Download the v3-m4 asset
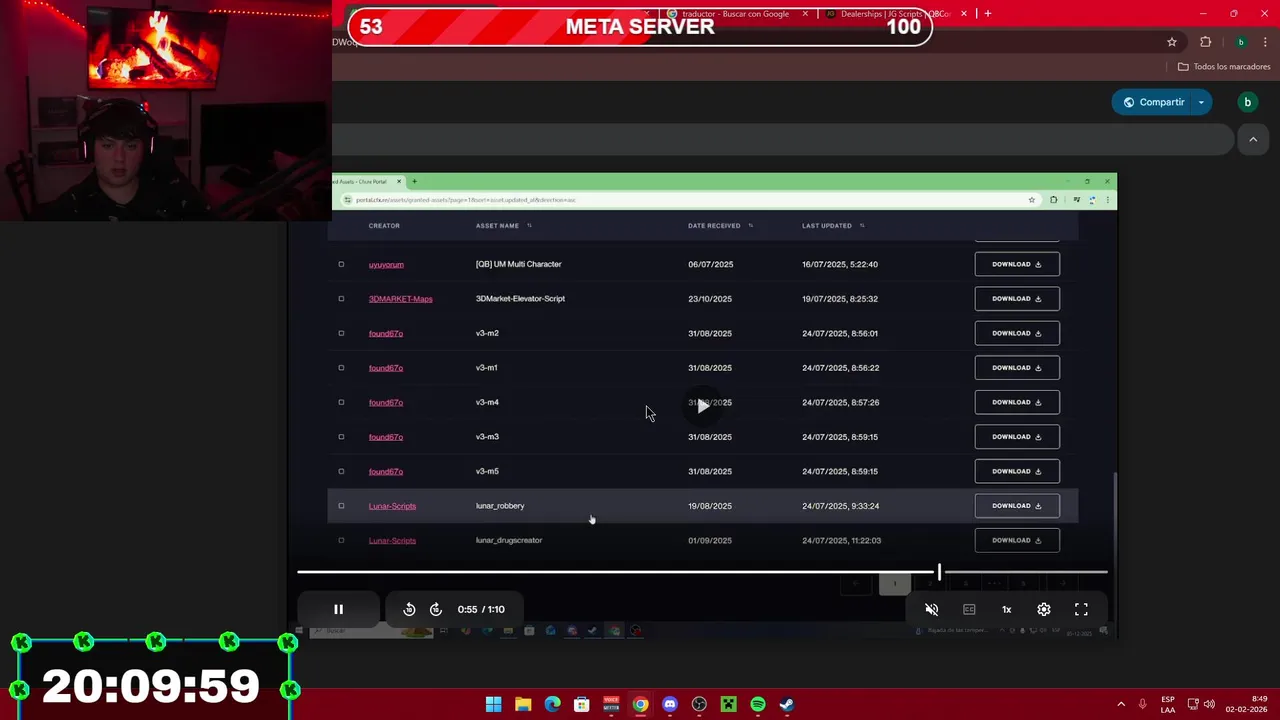 tap(1017, 402)
